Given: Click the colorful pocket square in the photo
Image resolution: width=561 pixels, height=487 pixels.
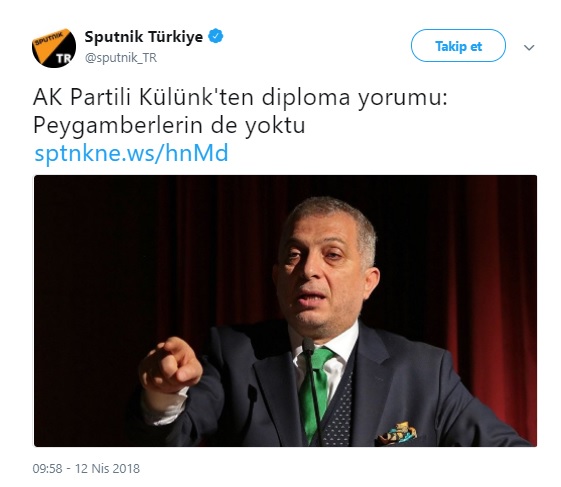Looking at the screenshot, I should click(398, 433).
